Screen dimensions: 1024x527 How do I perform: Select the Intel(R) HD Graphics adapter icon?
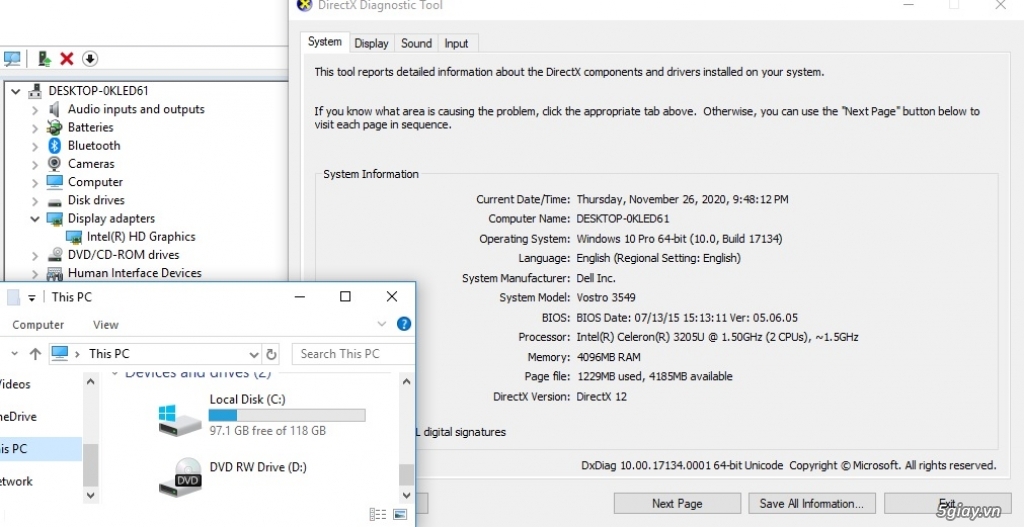tap(74, 237)
